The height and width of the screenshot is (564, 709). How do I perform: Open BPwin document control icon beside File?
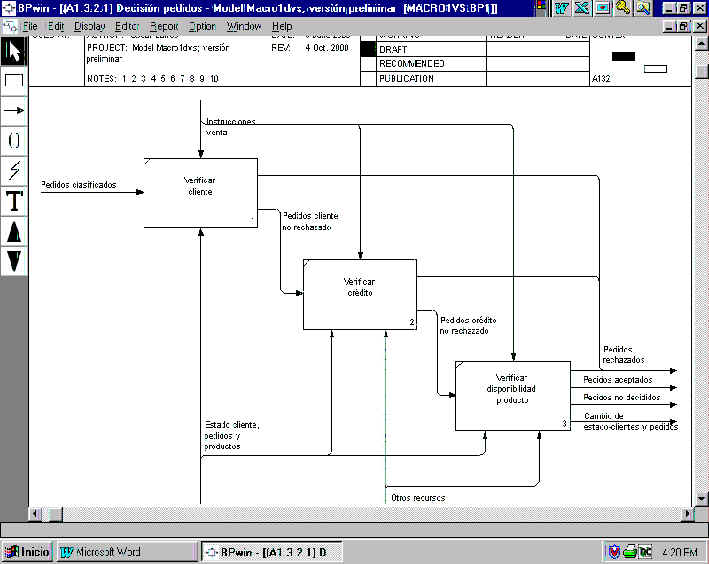[9, 26]
